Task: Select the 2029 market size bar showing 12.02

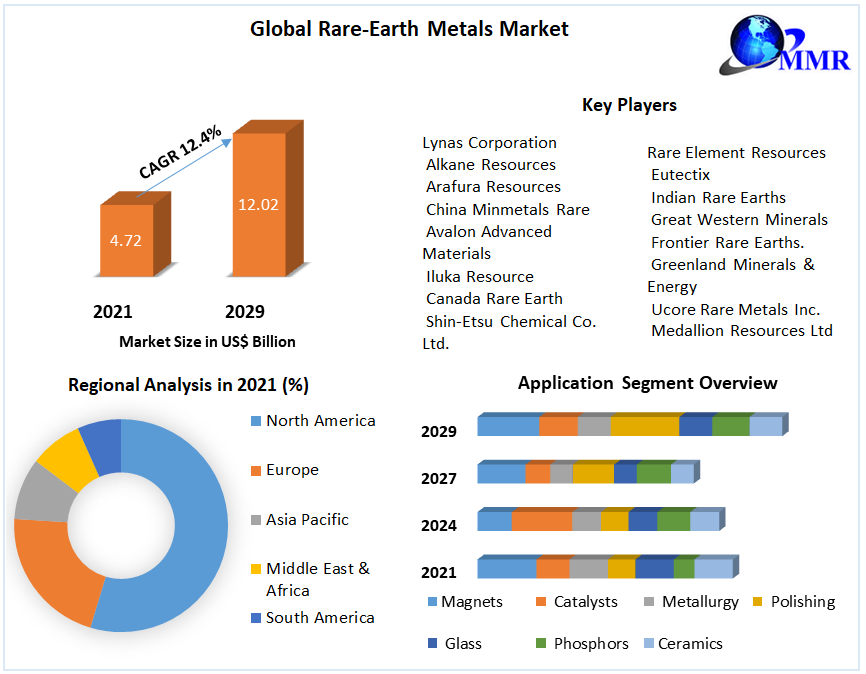Action: (x=257, y=204)
